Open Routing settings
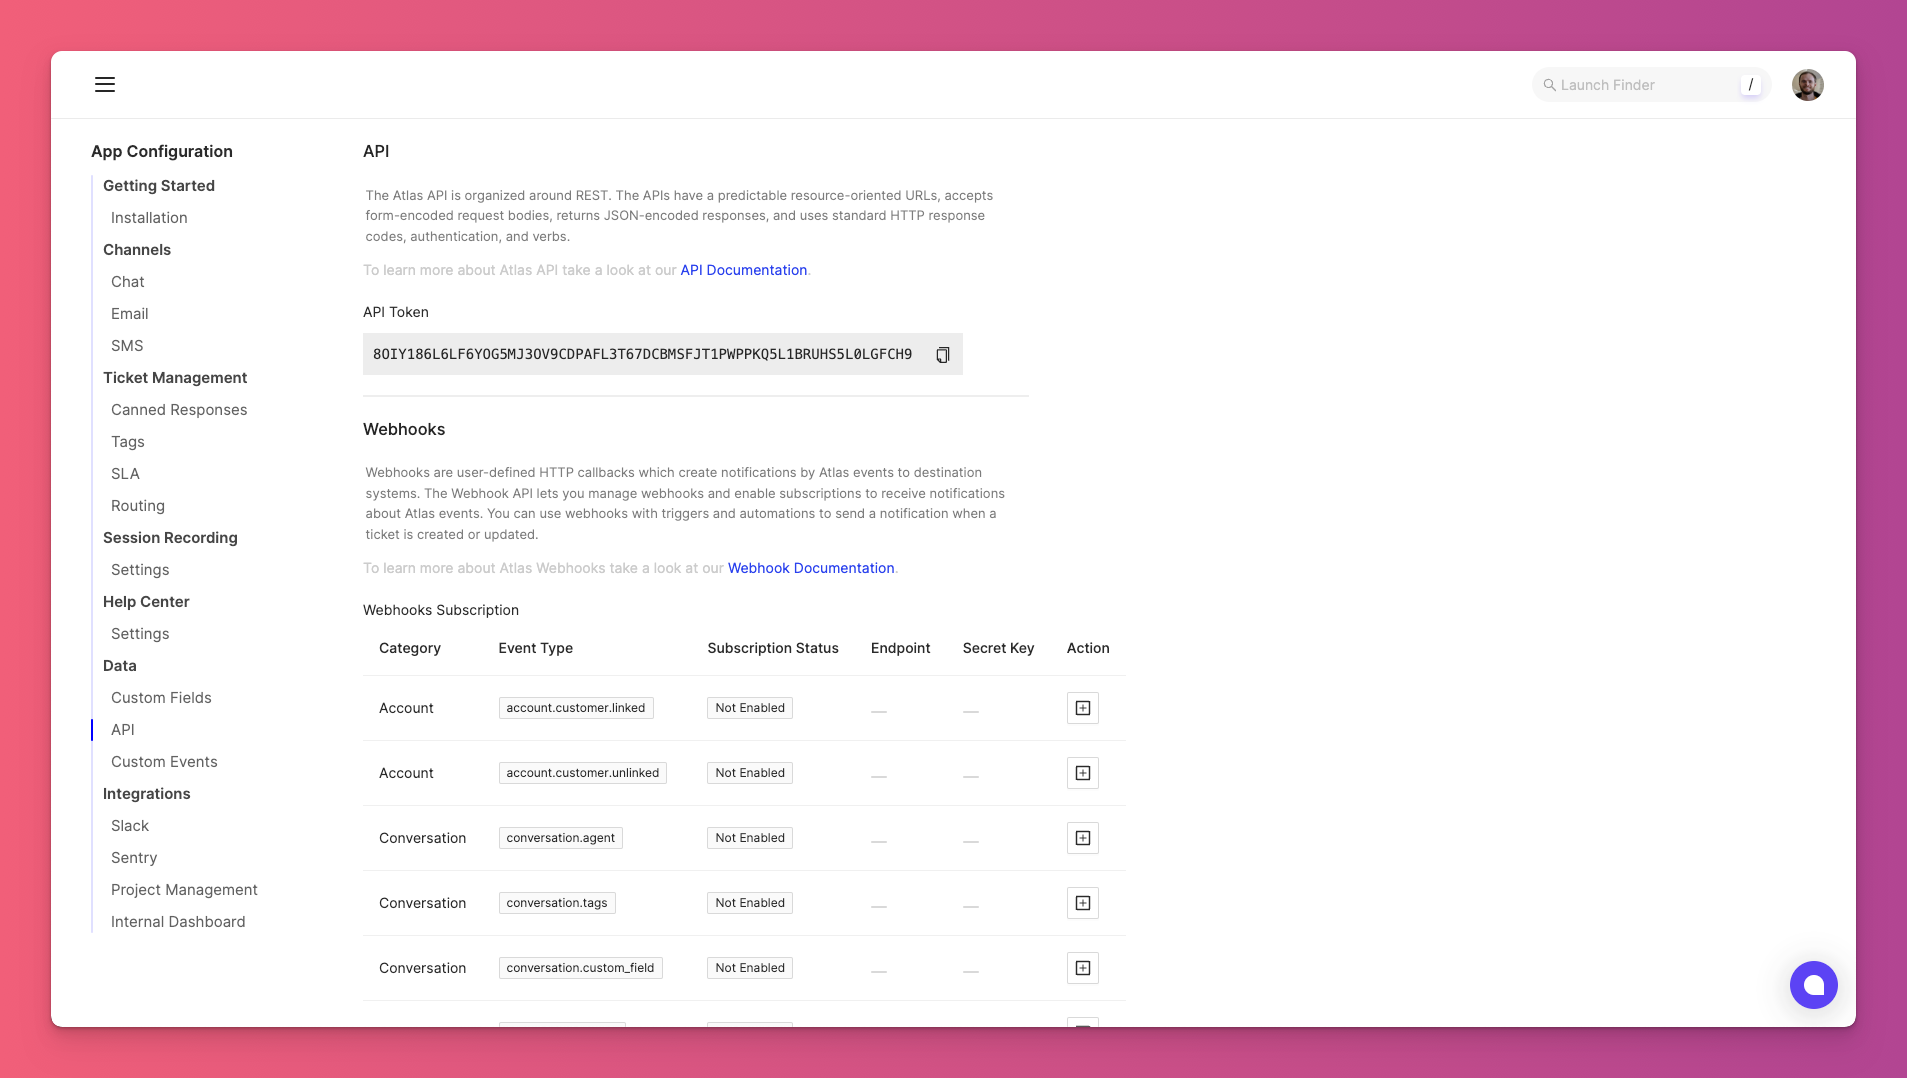Screen dimensions: 1907x1078 click(x=138, y=506)
